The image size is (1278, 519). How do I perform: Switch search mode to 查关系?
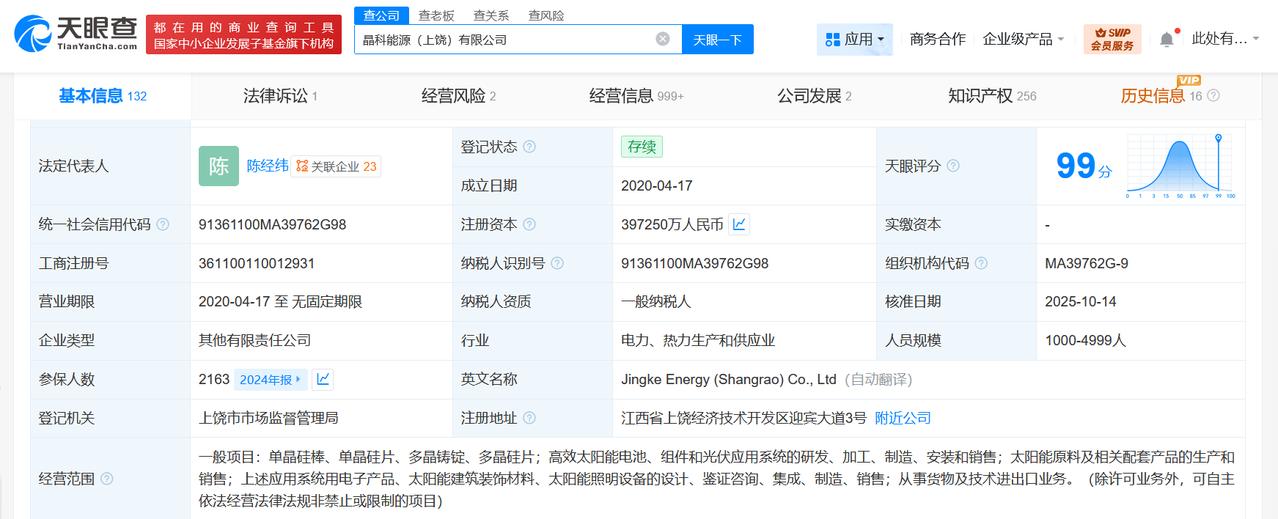click(491, 15)
